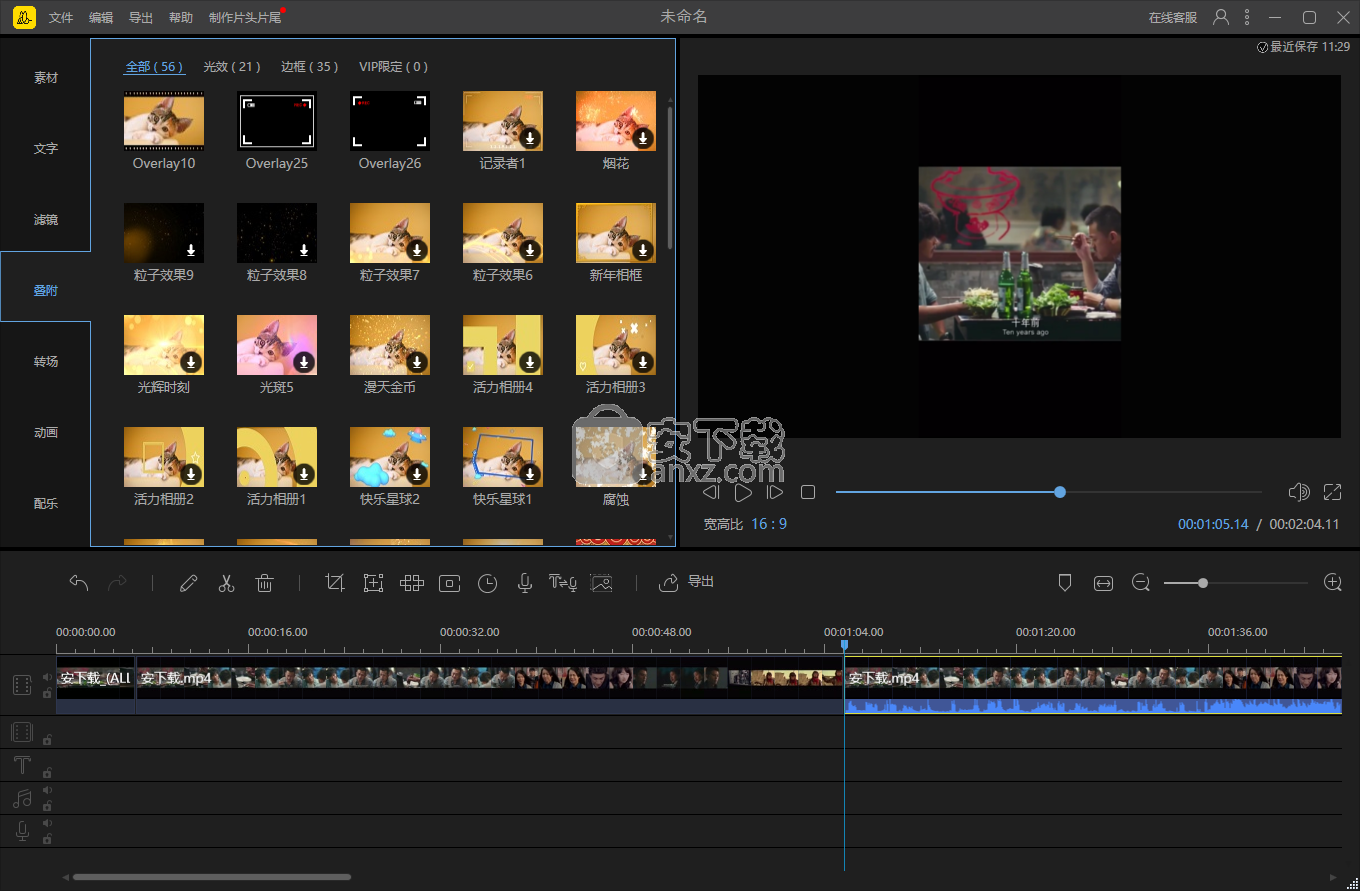Lock the overlay video track
This screenshot has height=891, width=1360.
(x=46, y=740)
